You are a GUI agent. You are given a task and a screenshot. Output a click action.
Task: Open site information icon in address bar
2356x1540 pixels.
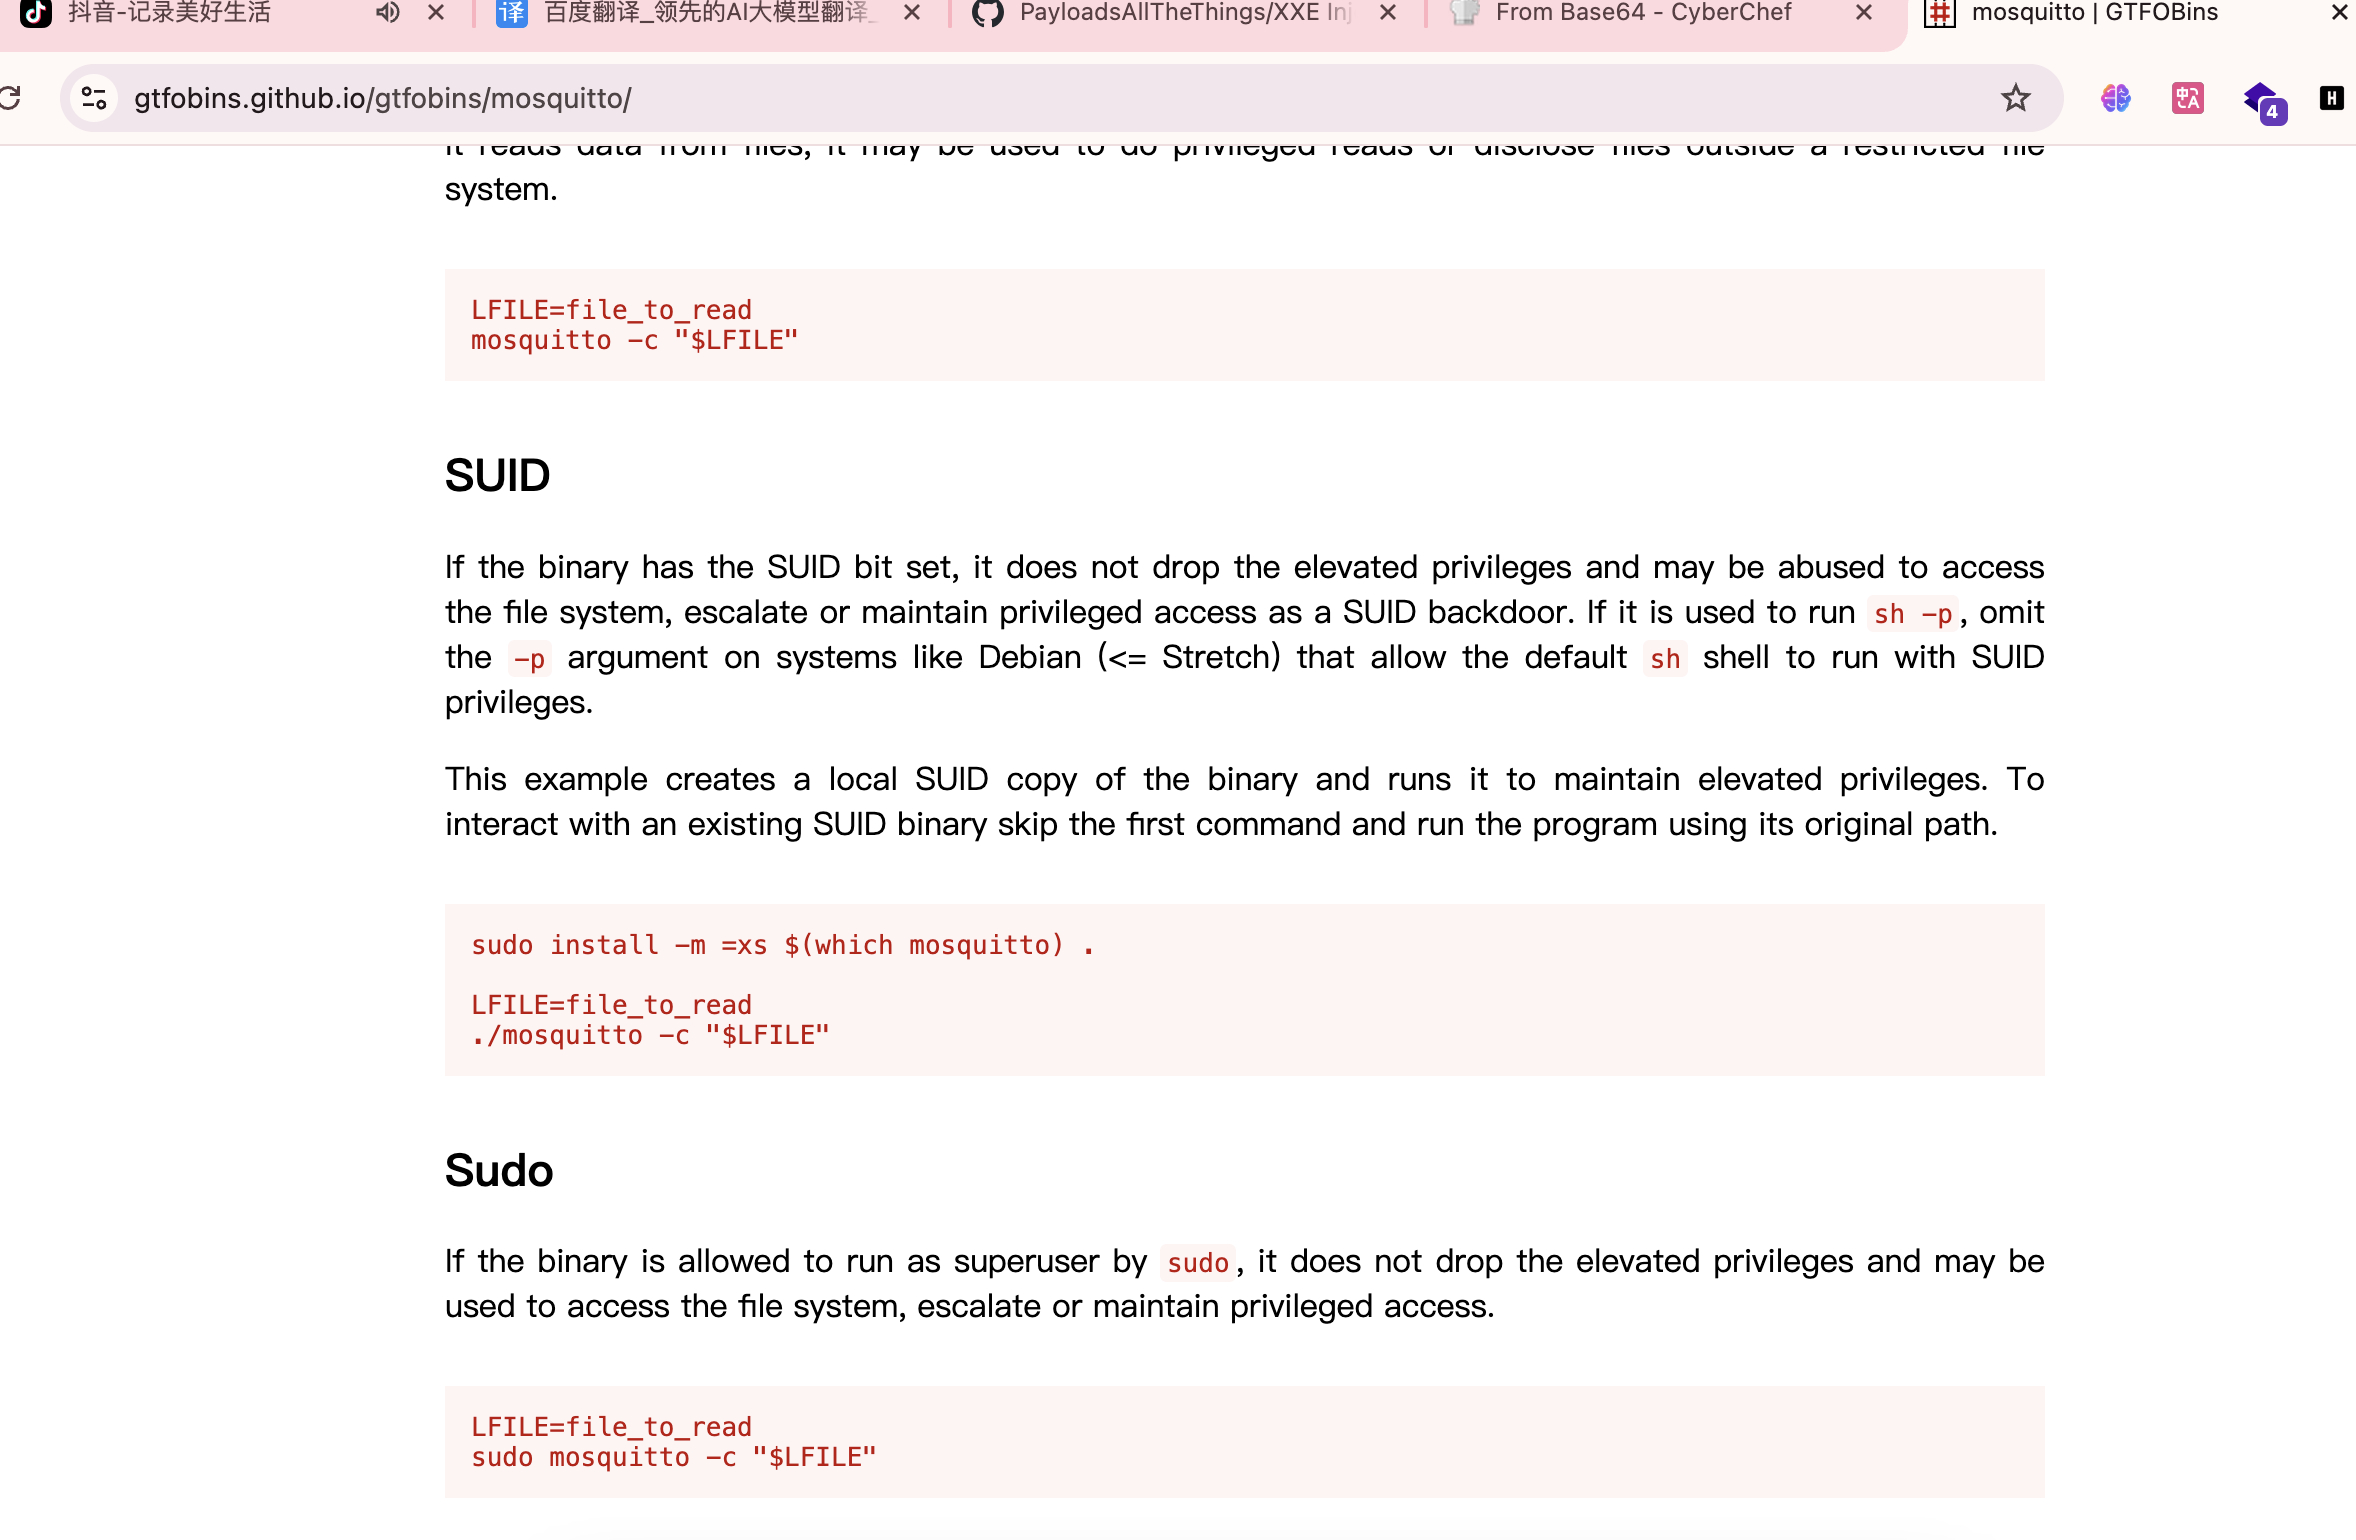tap(95, 98)
